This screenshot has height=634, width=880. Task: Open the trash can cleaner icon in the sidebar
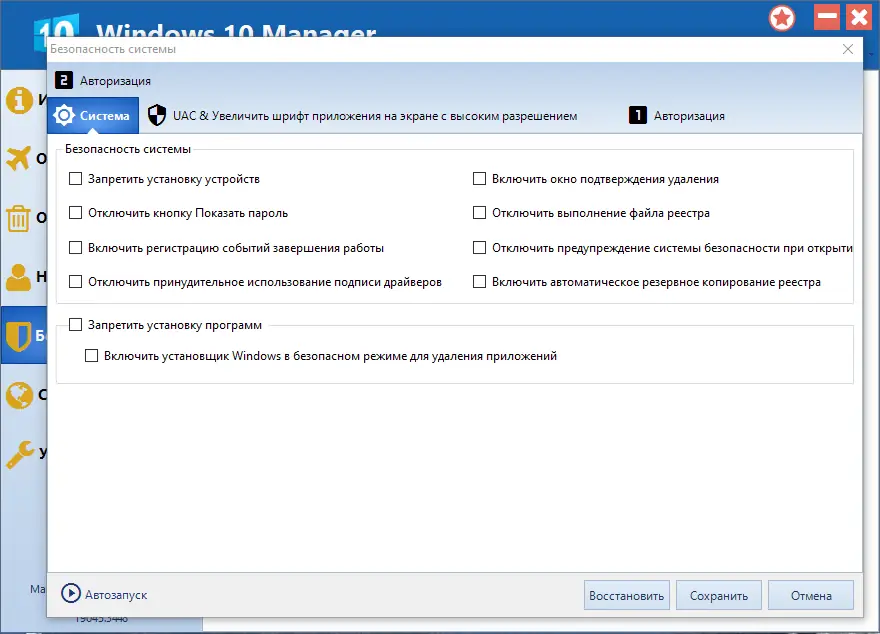[18, 218]
